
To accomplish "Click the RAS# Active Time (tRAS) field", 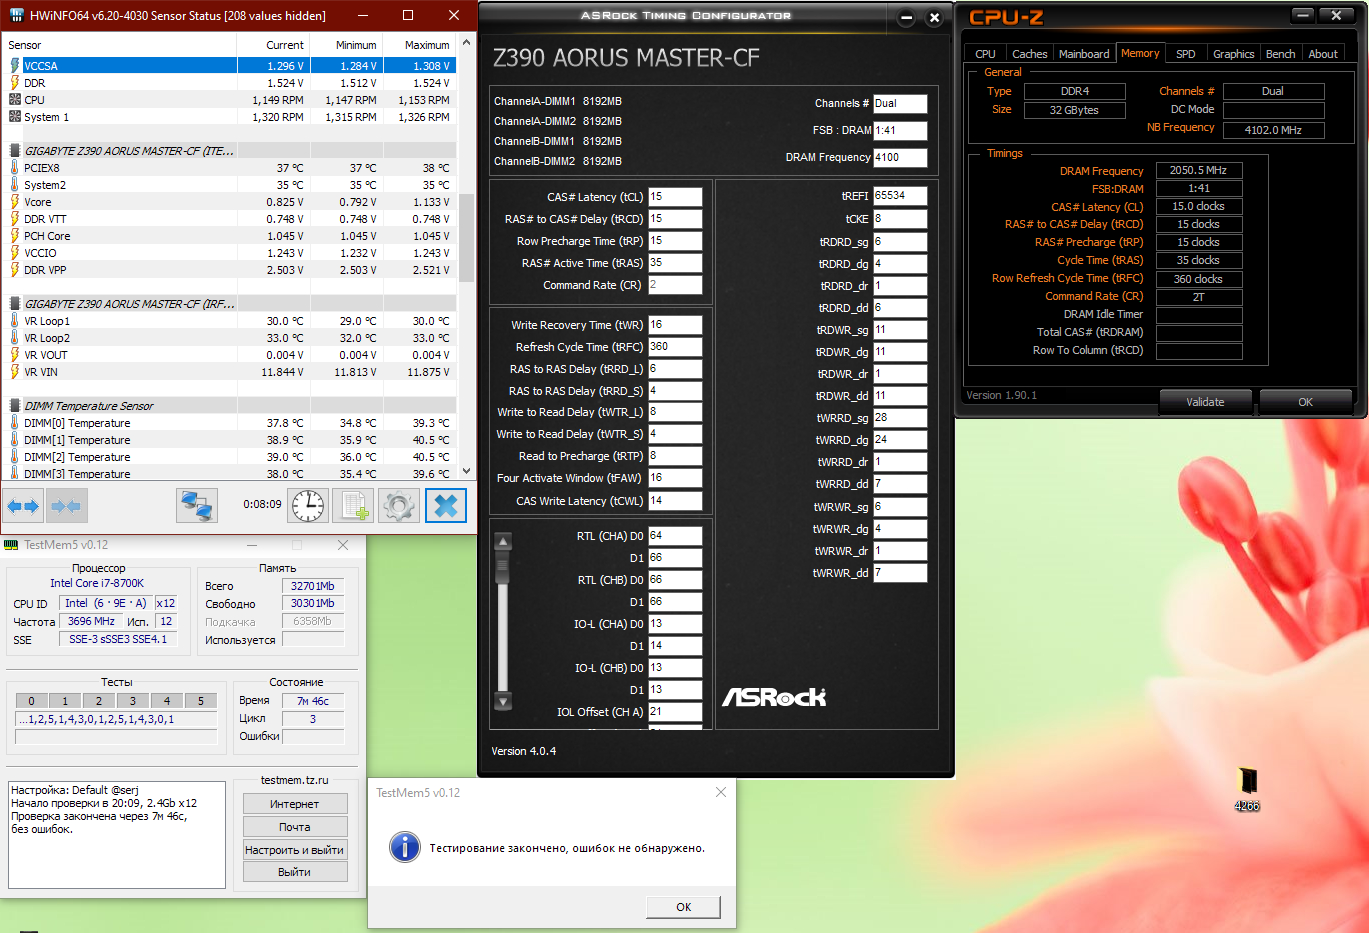I will coord(675,263).
